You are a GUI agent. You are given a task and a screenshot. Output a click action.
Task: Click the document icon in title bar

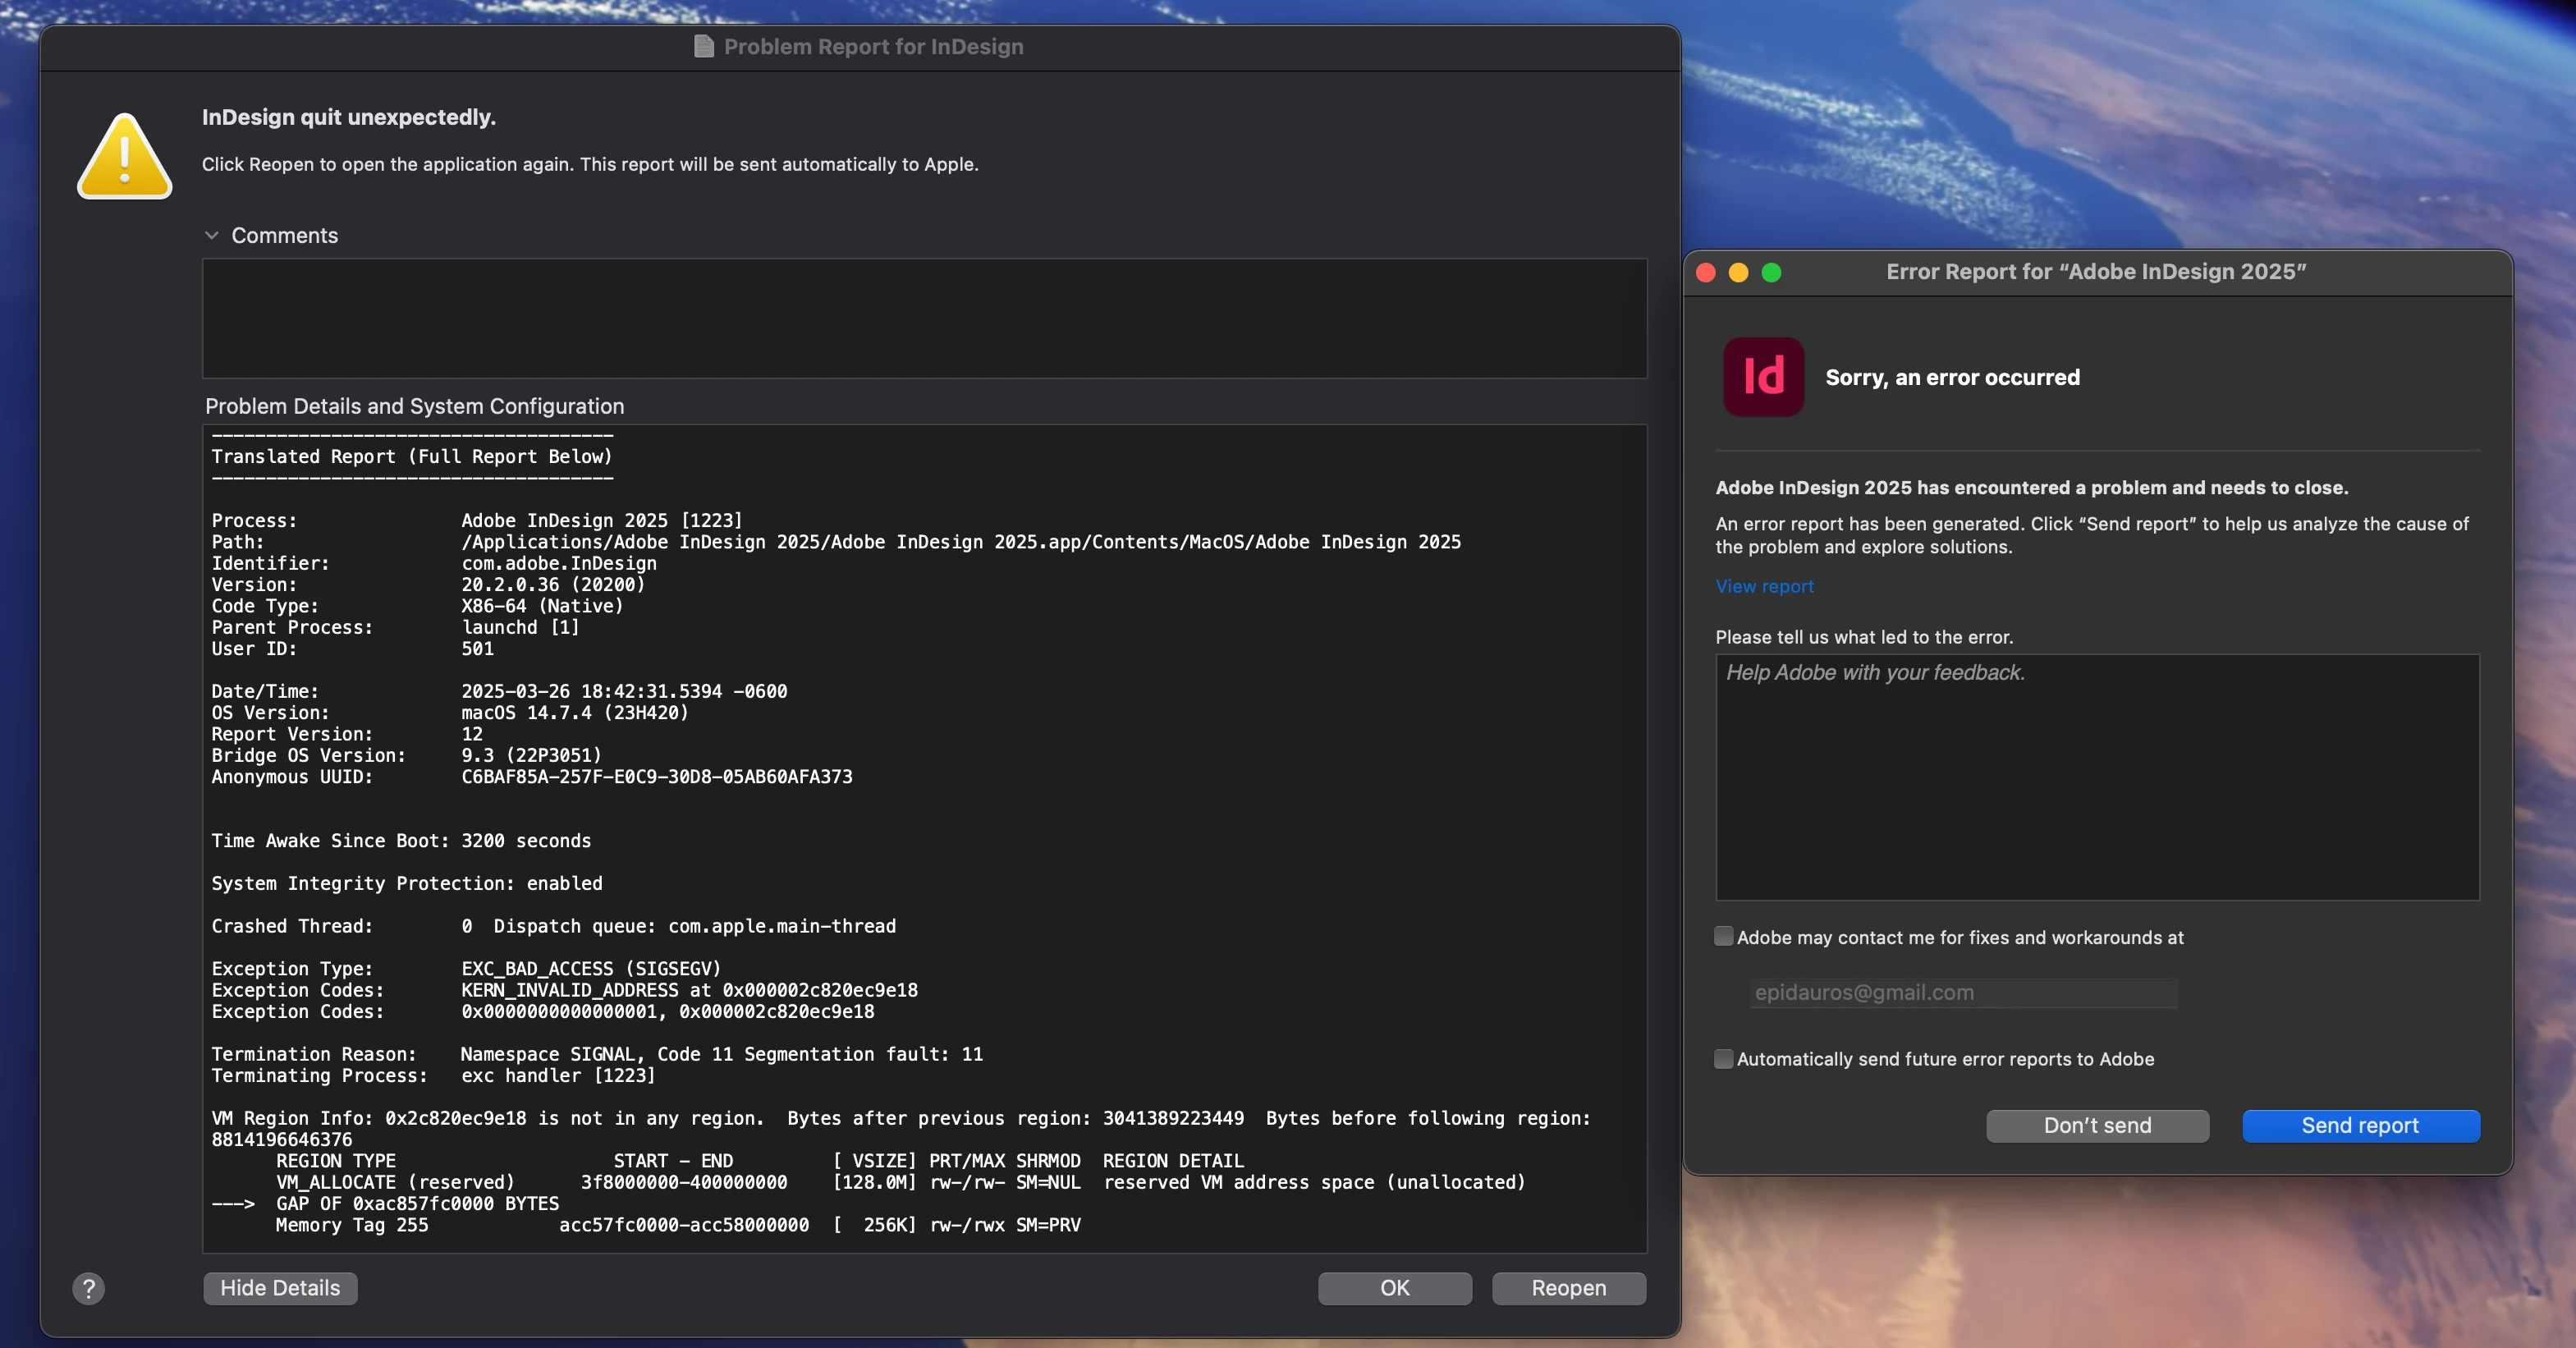[x=704, y=47]
